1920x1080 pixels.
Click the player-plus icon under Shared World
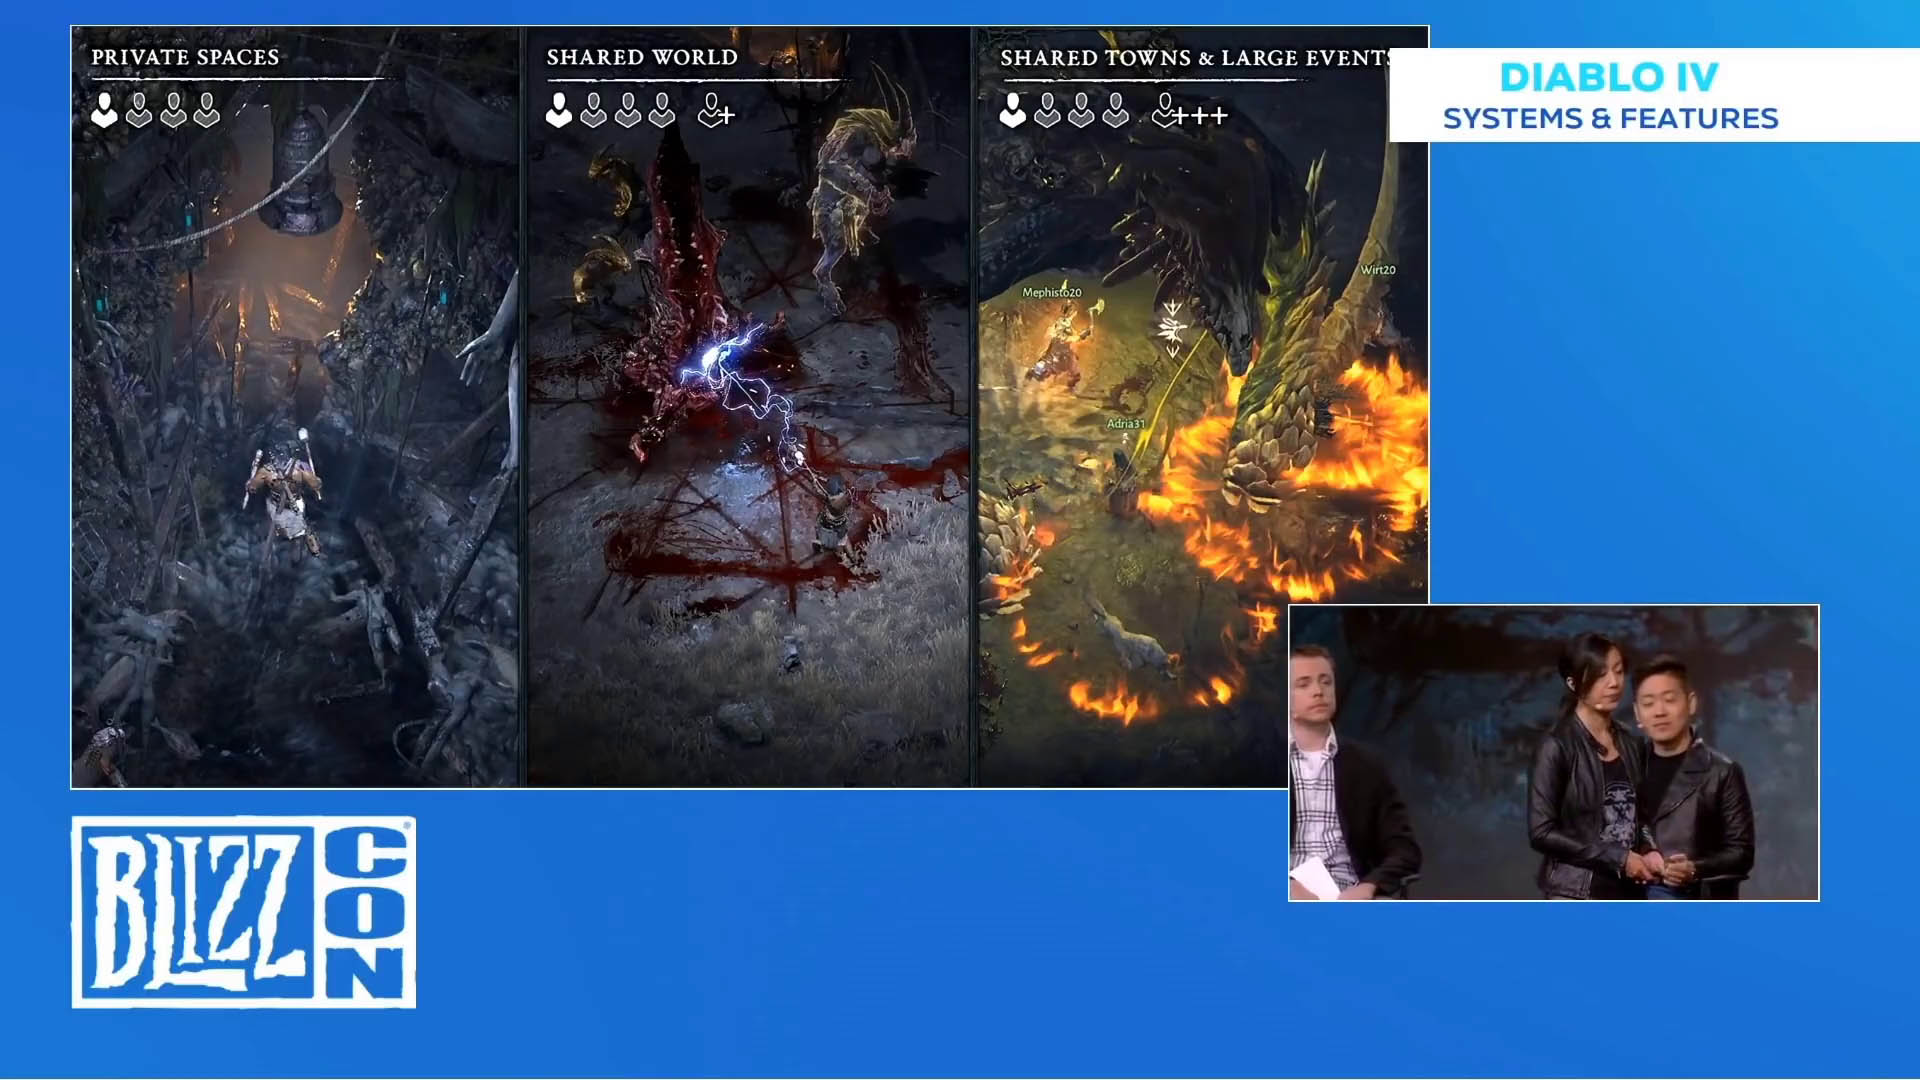point(716,111)
